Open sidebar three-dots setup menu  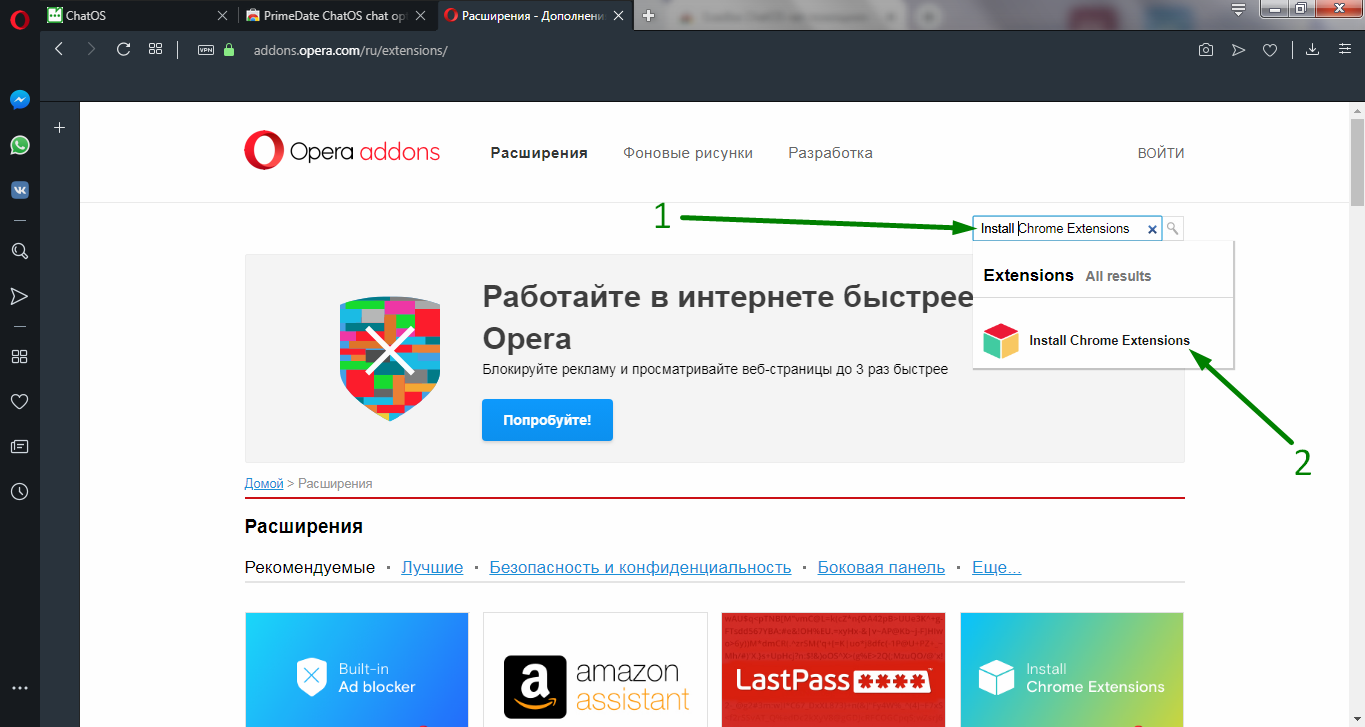(19, 688)
